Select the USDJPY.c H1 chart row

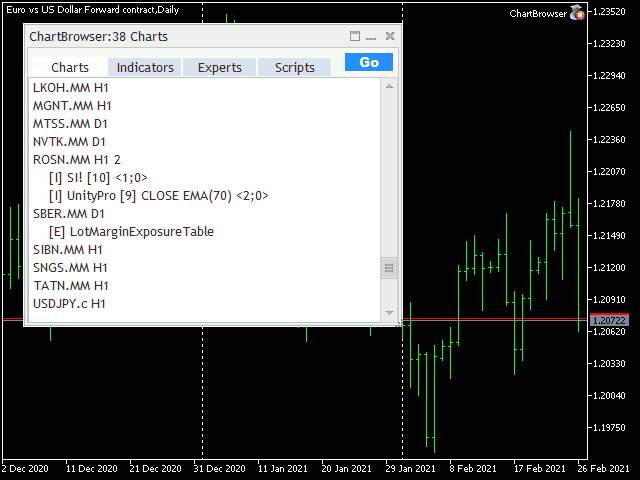coord(205,303)
